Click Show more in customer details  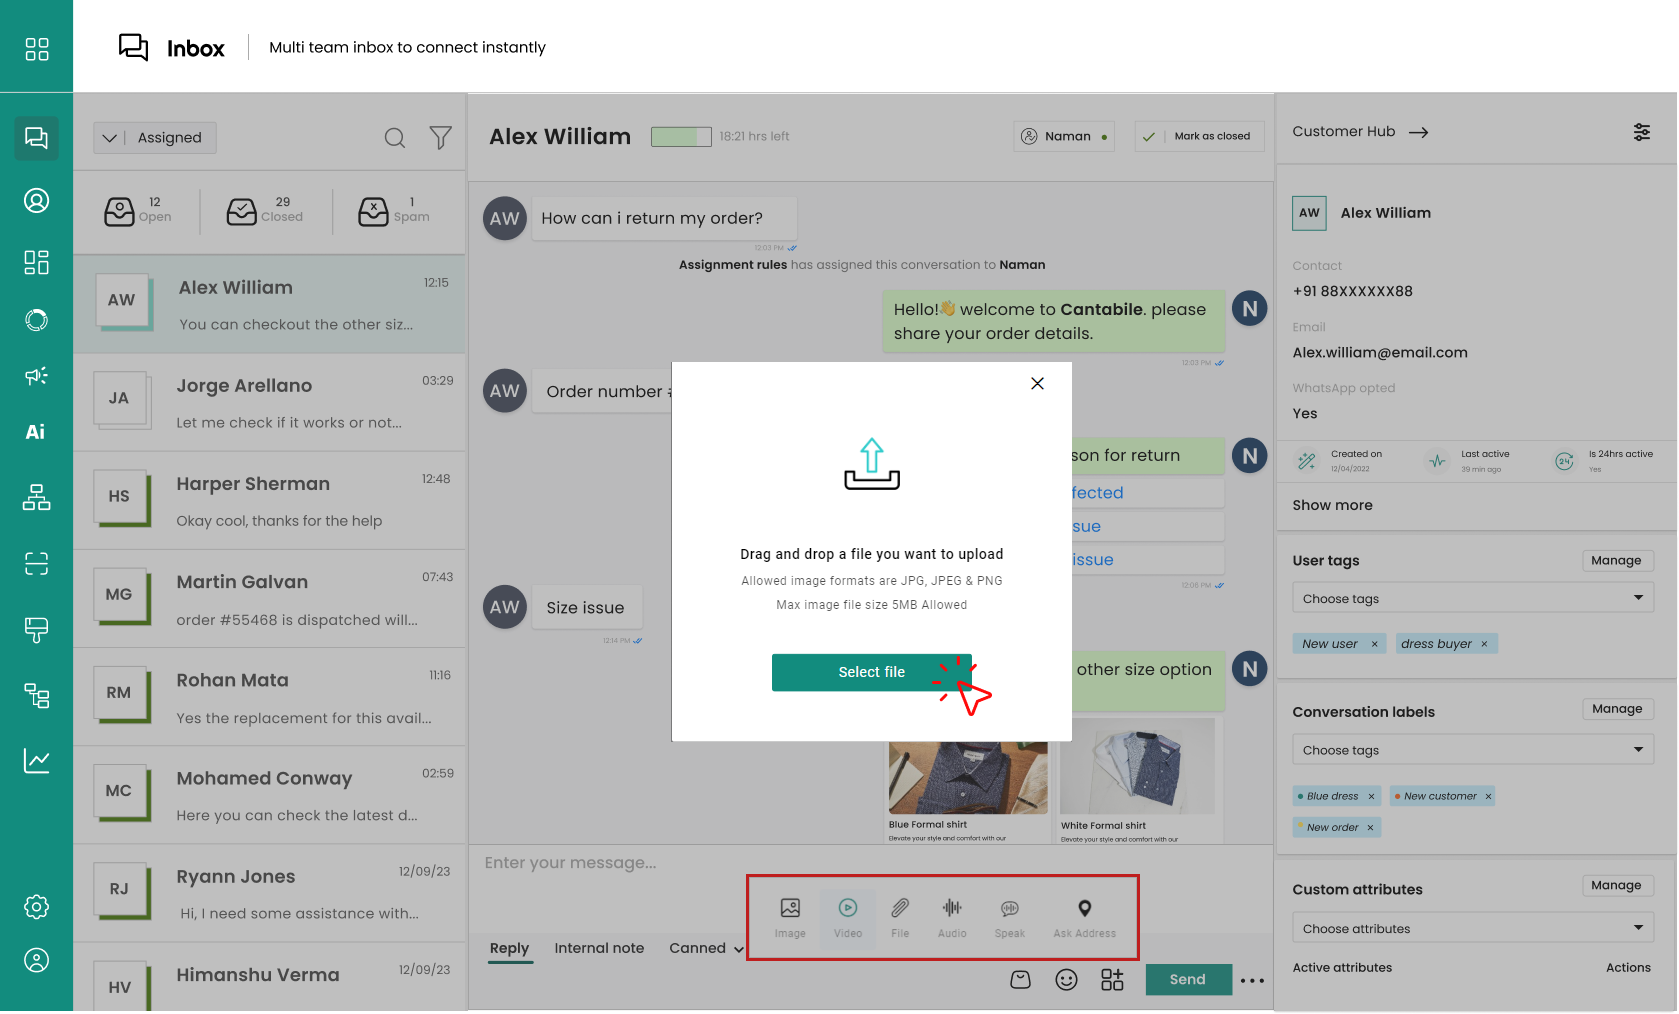point(1332,505)
